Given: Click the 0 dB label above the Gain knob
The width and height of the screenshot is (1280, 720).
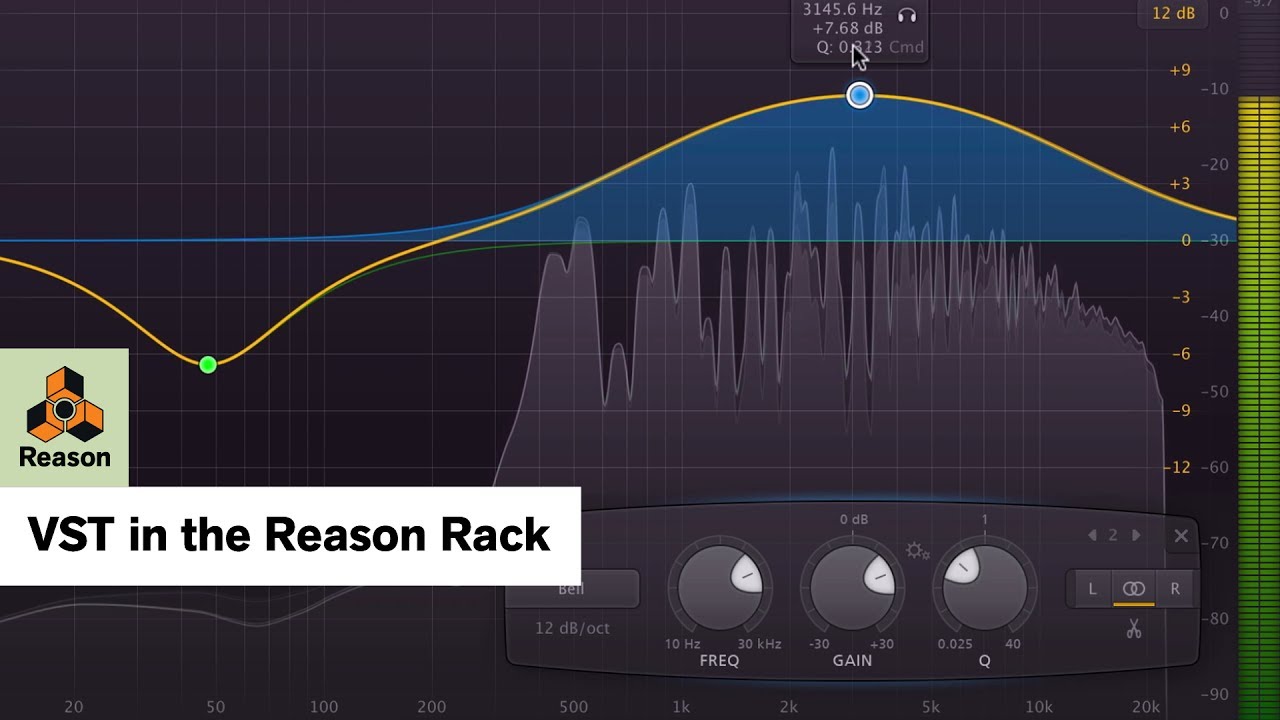Looking at the screenshot, I should coord(853,519).
